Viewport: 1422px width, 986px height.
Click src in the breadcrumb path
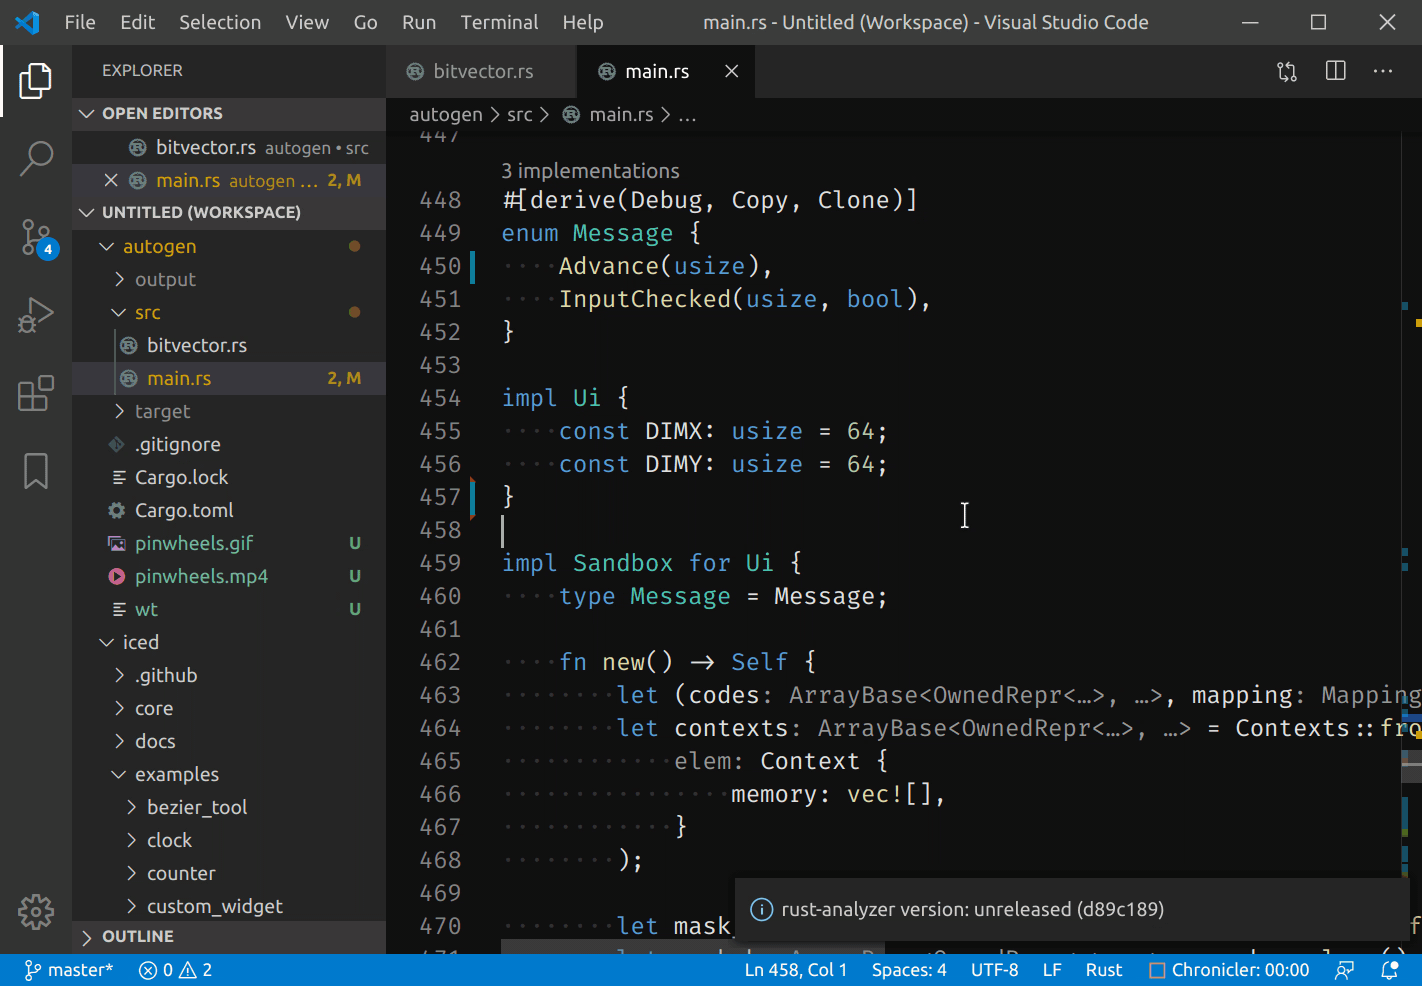(x=520, y=115)
